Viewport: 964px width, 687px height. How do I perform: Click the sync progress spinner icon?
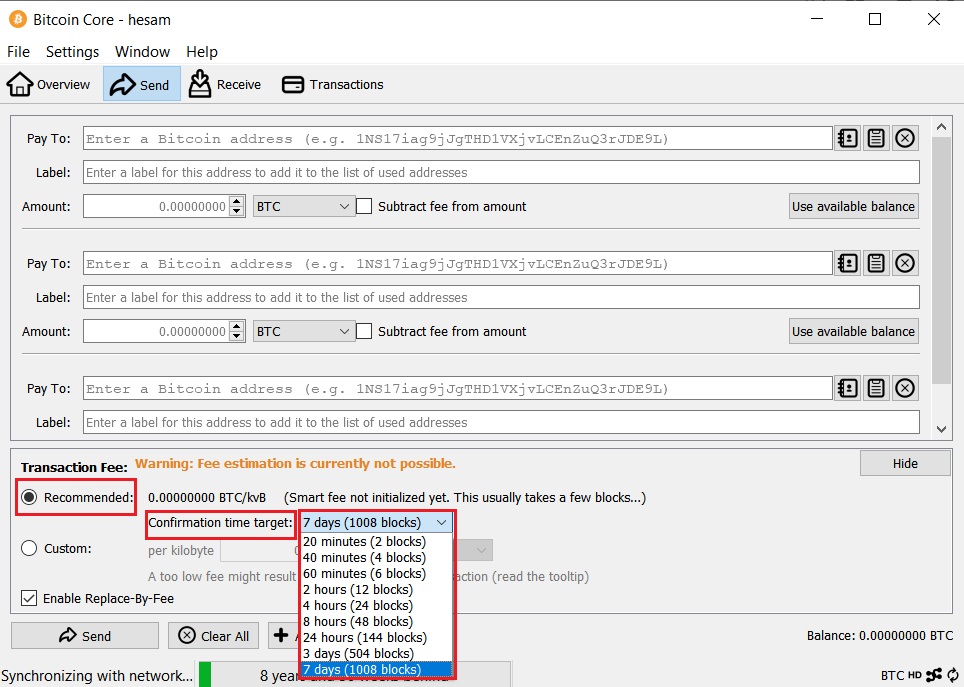pyautogui.click(x=953, y=675)
